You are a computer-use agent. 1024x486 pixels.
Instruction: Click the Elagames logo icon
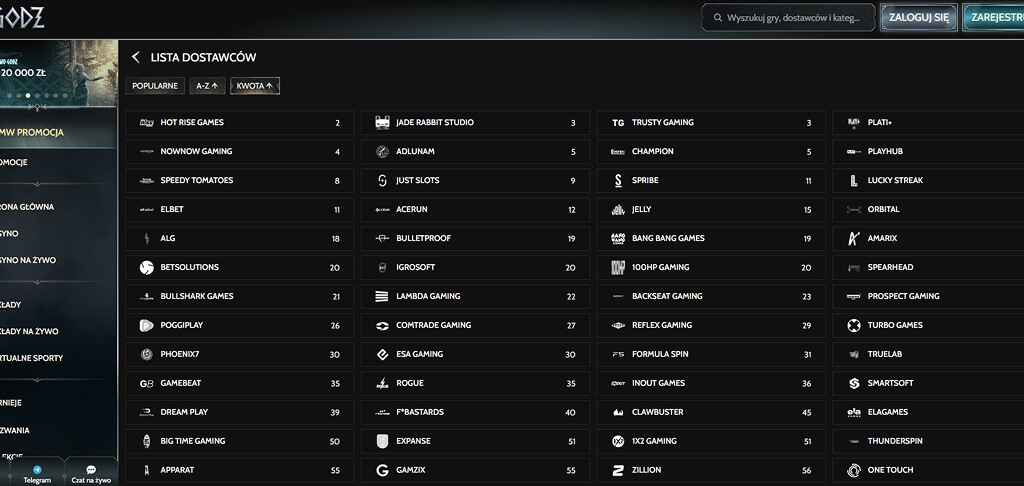pyautogui.click(x=854, y=412)
